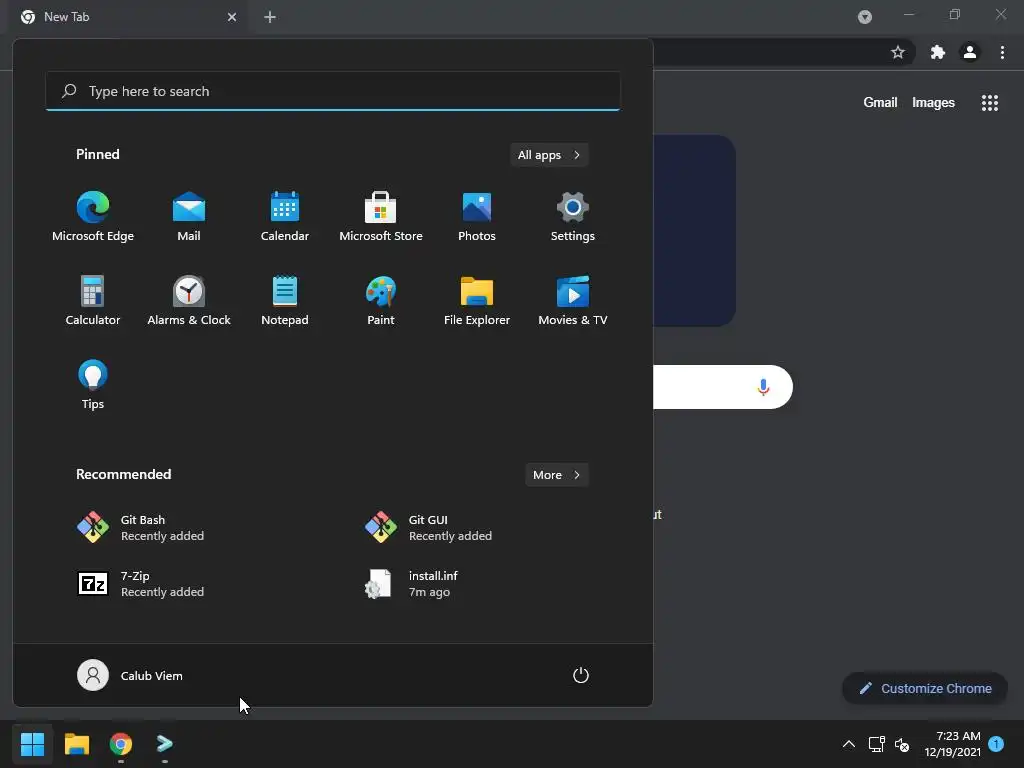Launch Movies & TV

coord(573,300)
